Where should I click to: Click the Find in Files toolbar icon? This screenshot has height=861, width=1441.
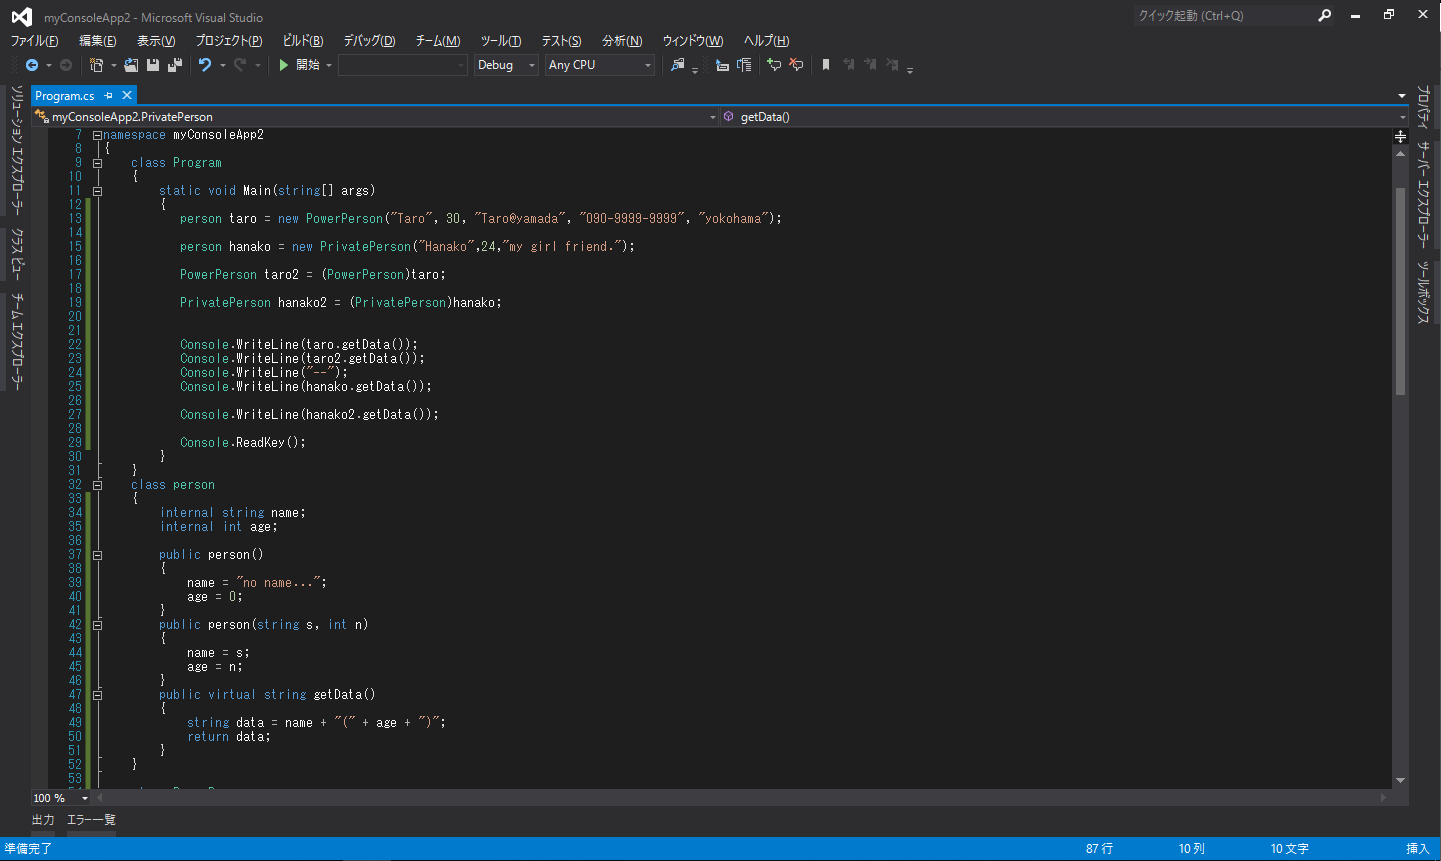[x=678, y=65]
